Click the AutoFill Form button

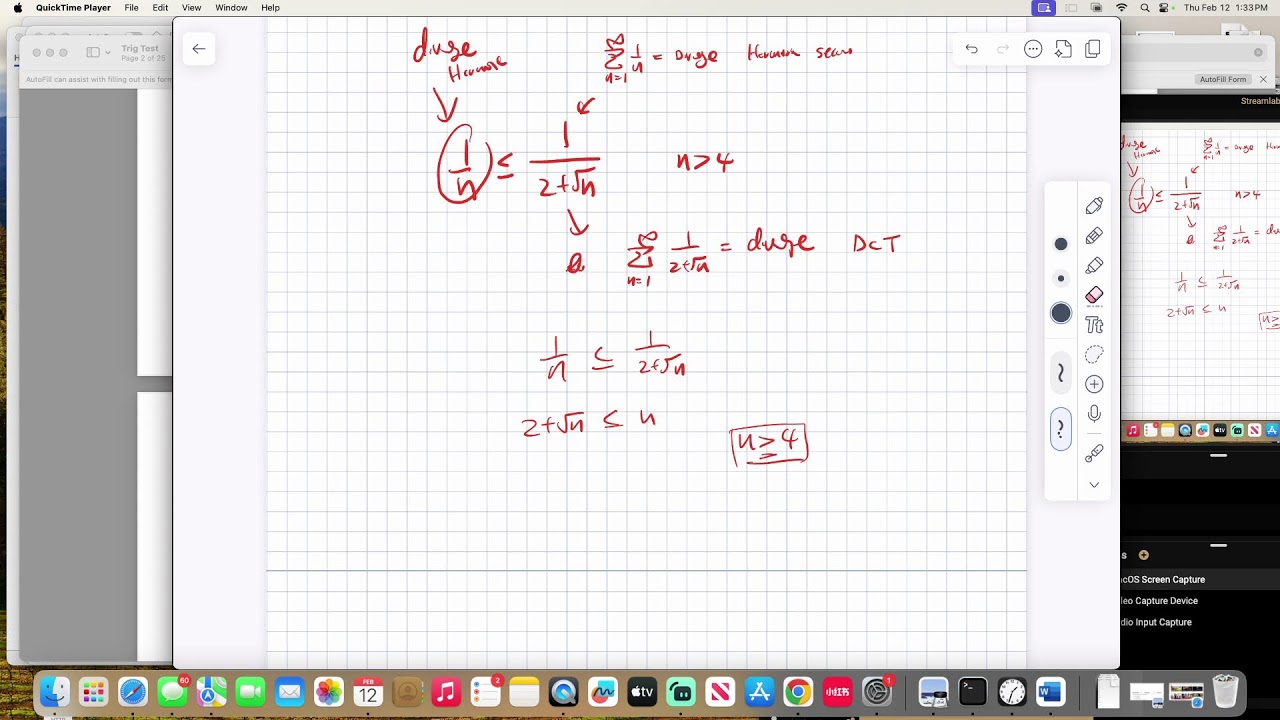[x=1223, y=79]
